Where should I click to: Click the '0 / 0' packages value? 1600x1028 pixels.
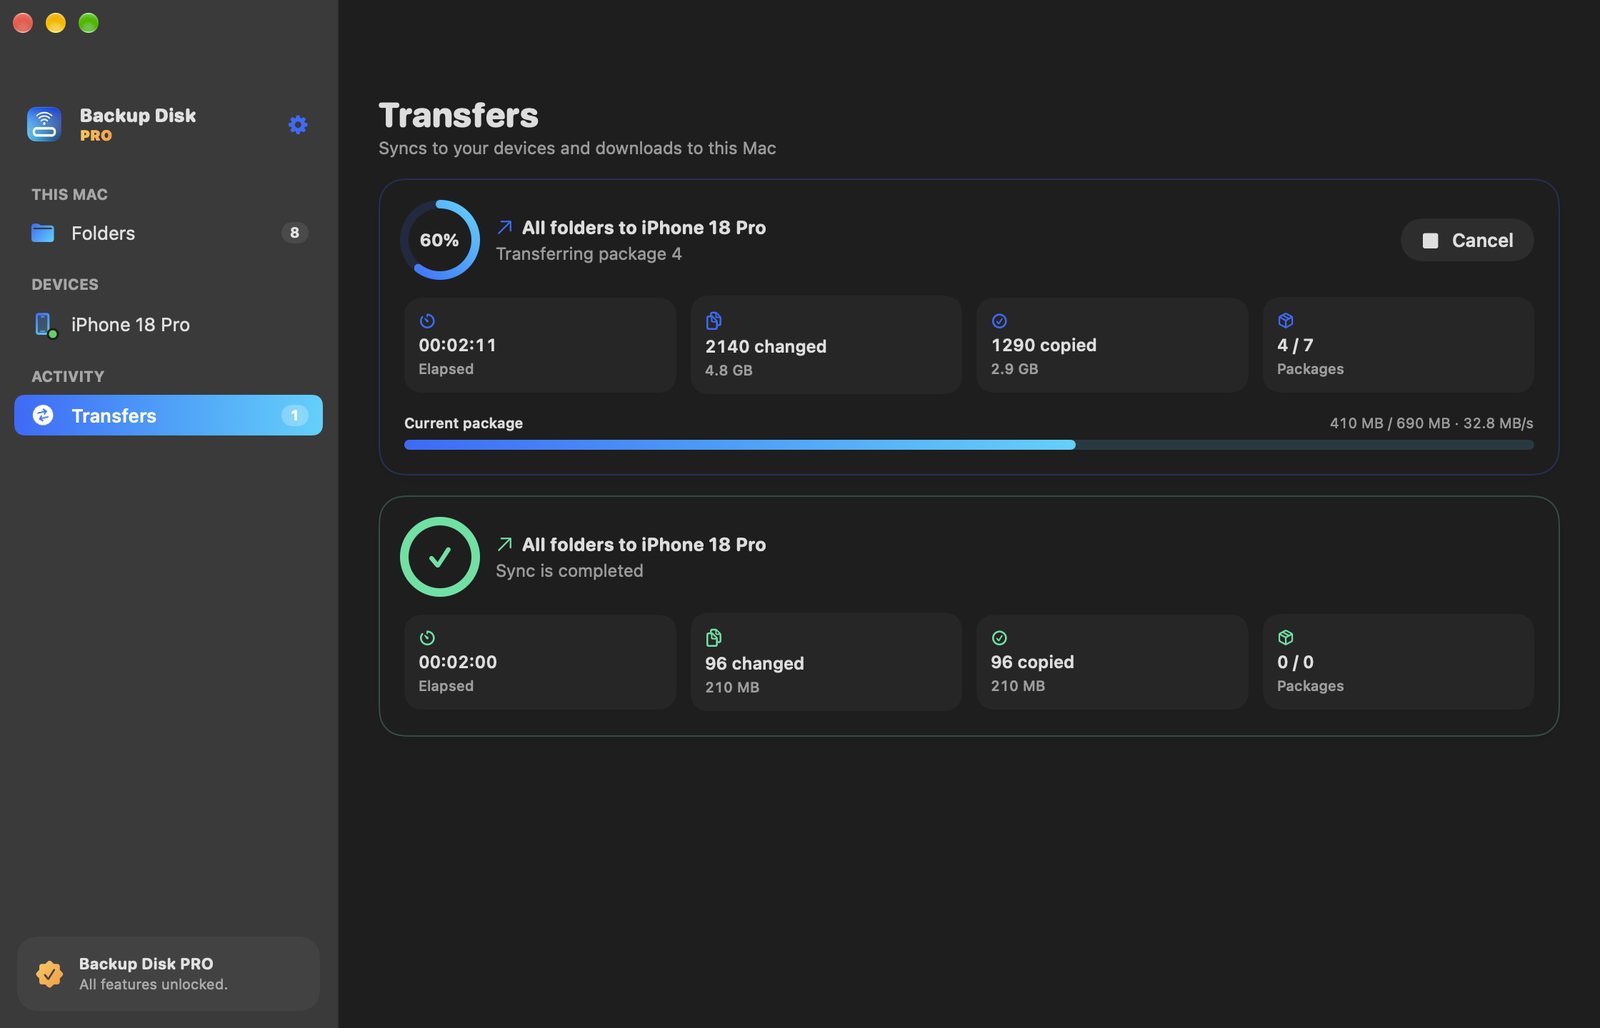(x=1295, y=662)
